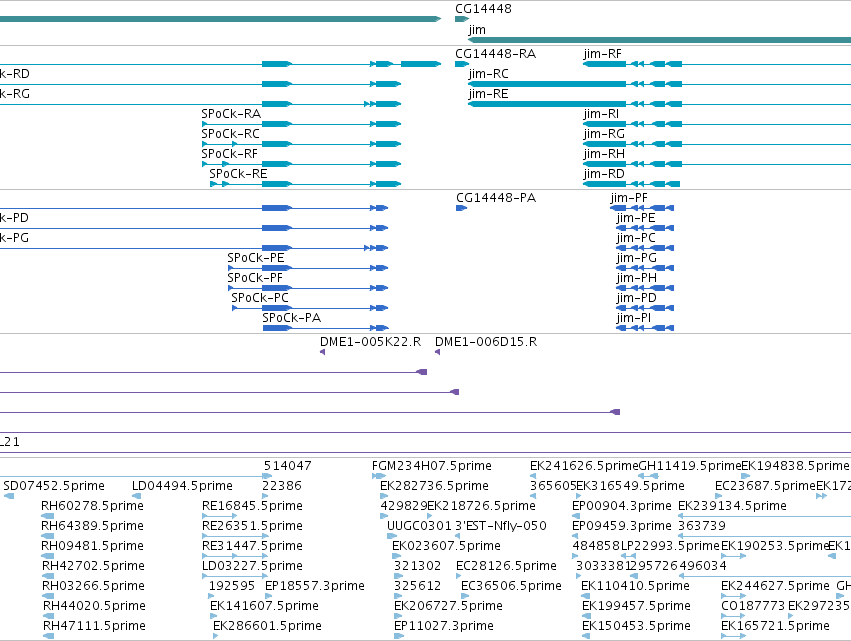Click the SPoCk-RA transcript label
The width and height of the screenshot is (851, 641).
click(231, 114)
